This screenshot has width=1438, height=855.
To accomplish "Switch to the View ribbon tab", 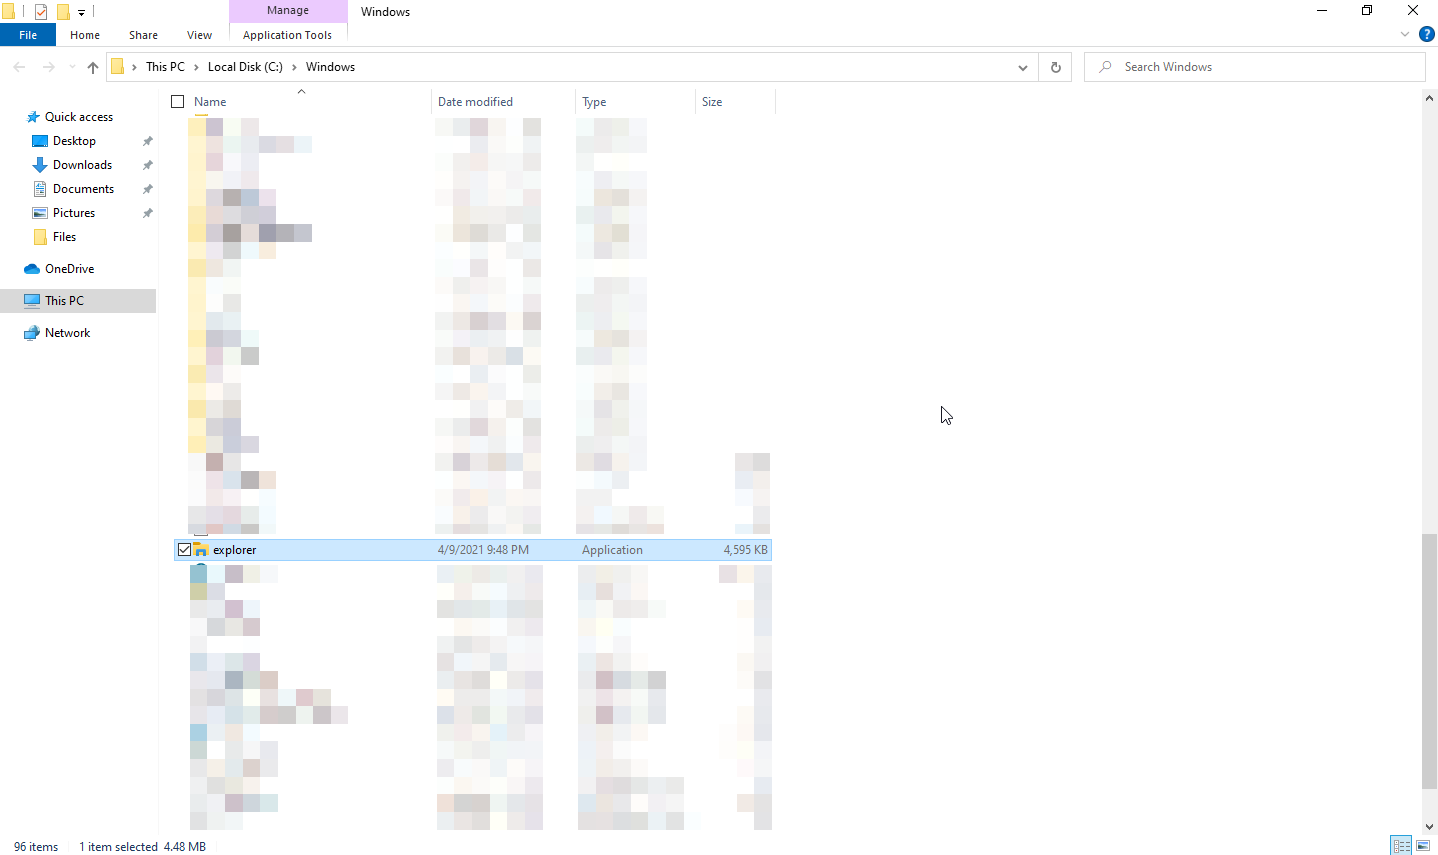I will pos(199,35).
